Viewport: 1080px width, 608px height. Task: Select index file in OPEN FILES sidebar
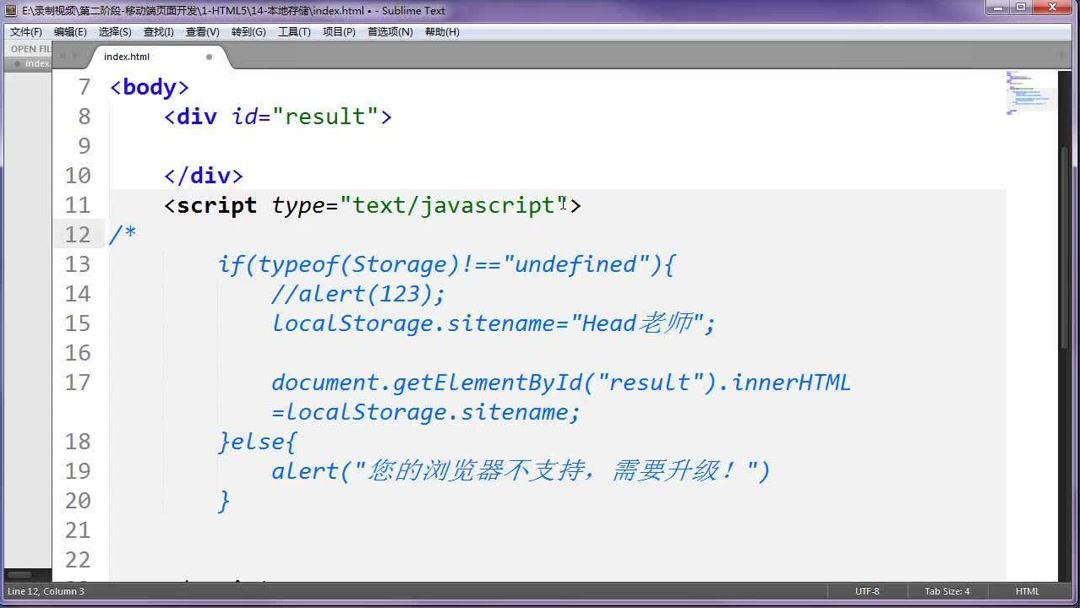[x=38, y=63]
